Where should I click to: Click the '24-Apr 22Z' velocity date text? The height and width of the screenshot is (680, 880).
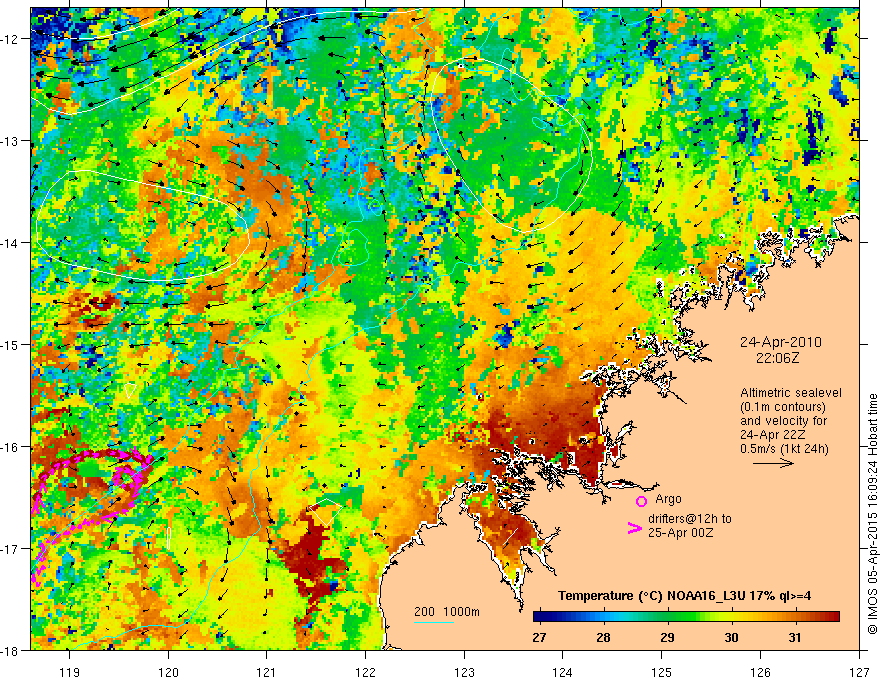pos(772,435)
